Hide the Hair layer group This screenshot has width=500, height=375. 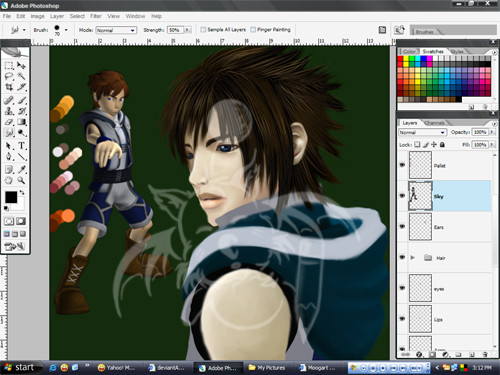pyautogui.click(x=402, y=257)
